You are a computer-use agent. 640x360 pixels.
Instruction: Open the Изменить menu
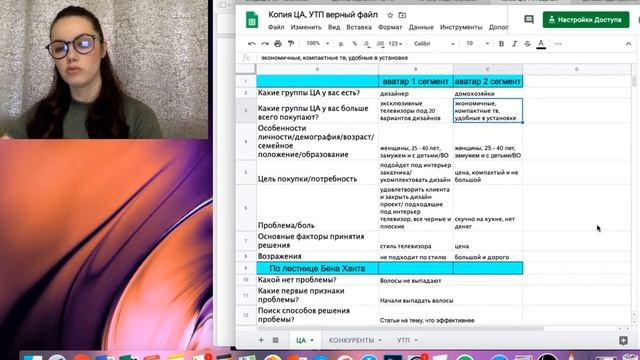click(x=306, y=27)
